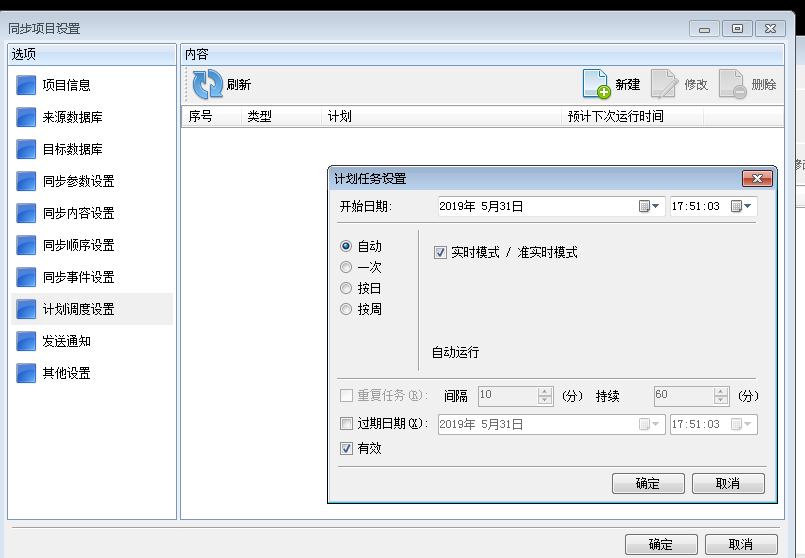The image size is (805, 558).
Task: Close the 计划任务设置 dialog
Action: [757, 179]
